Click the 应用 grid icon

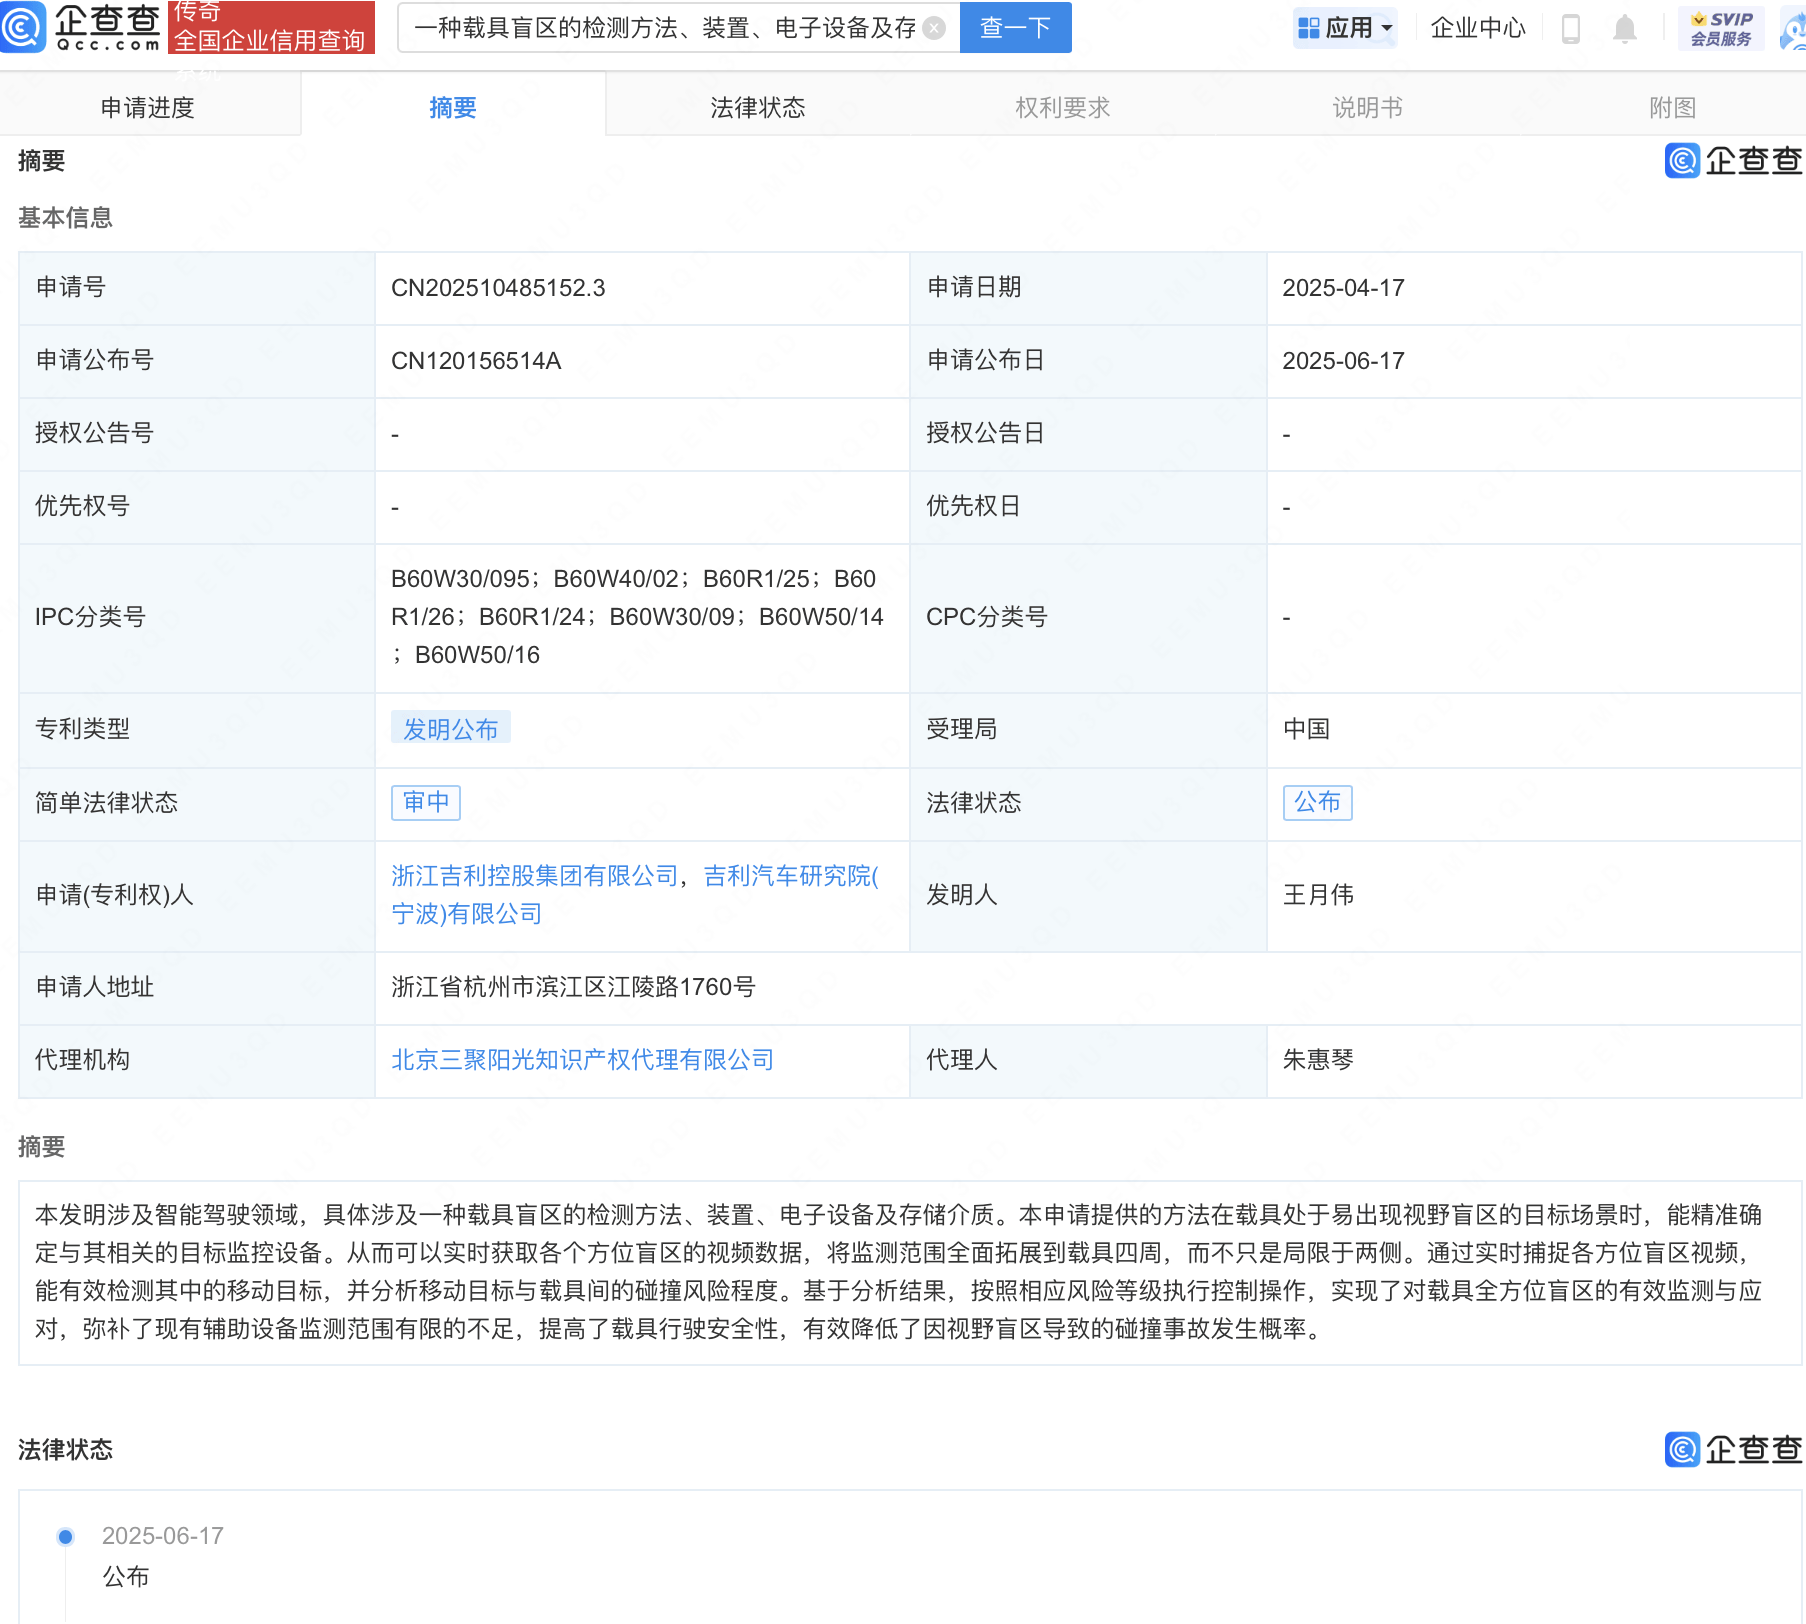pyautogui.click(x=1308, y=28)
